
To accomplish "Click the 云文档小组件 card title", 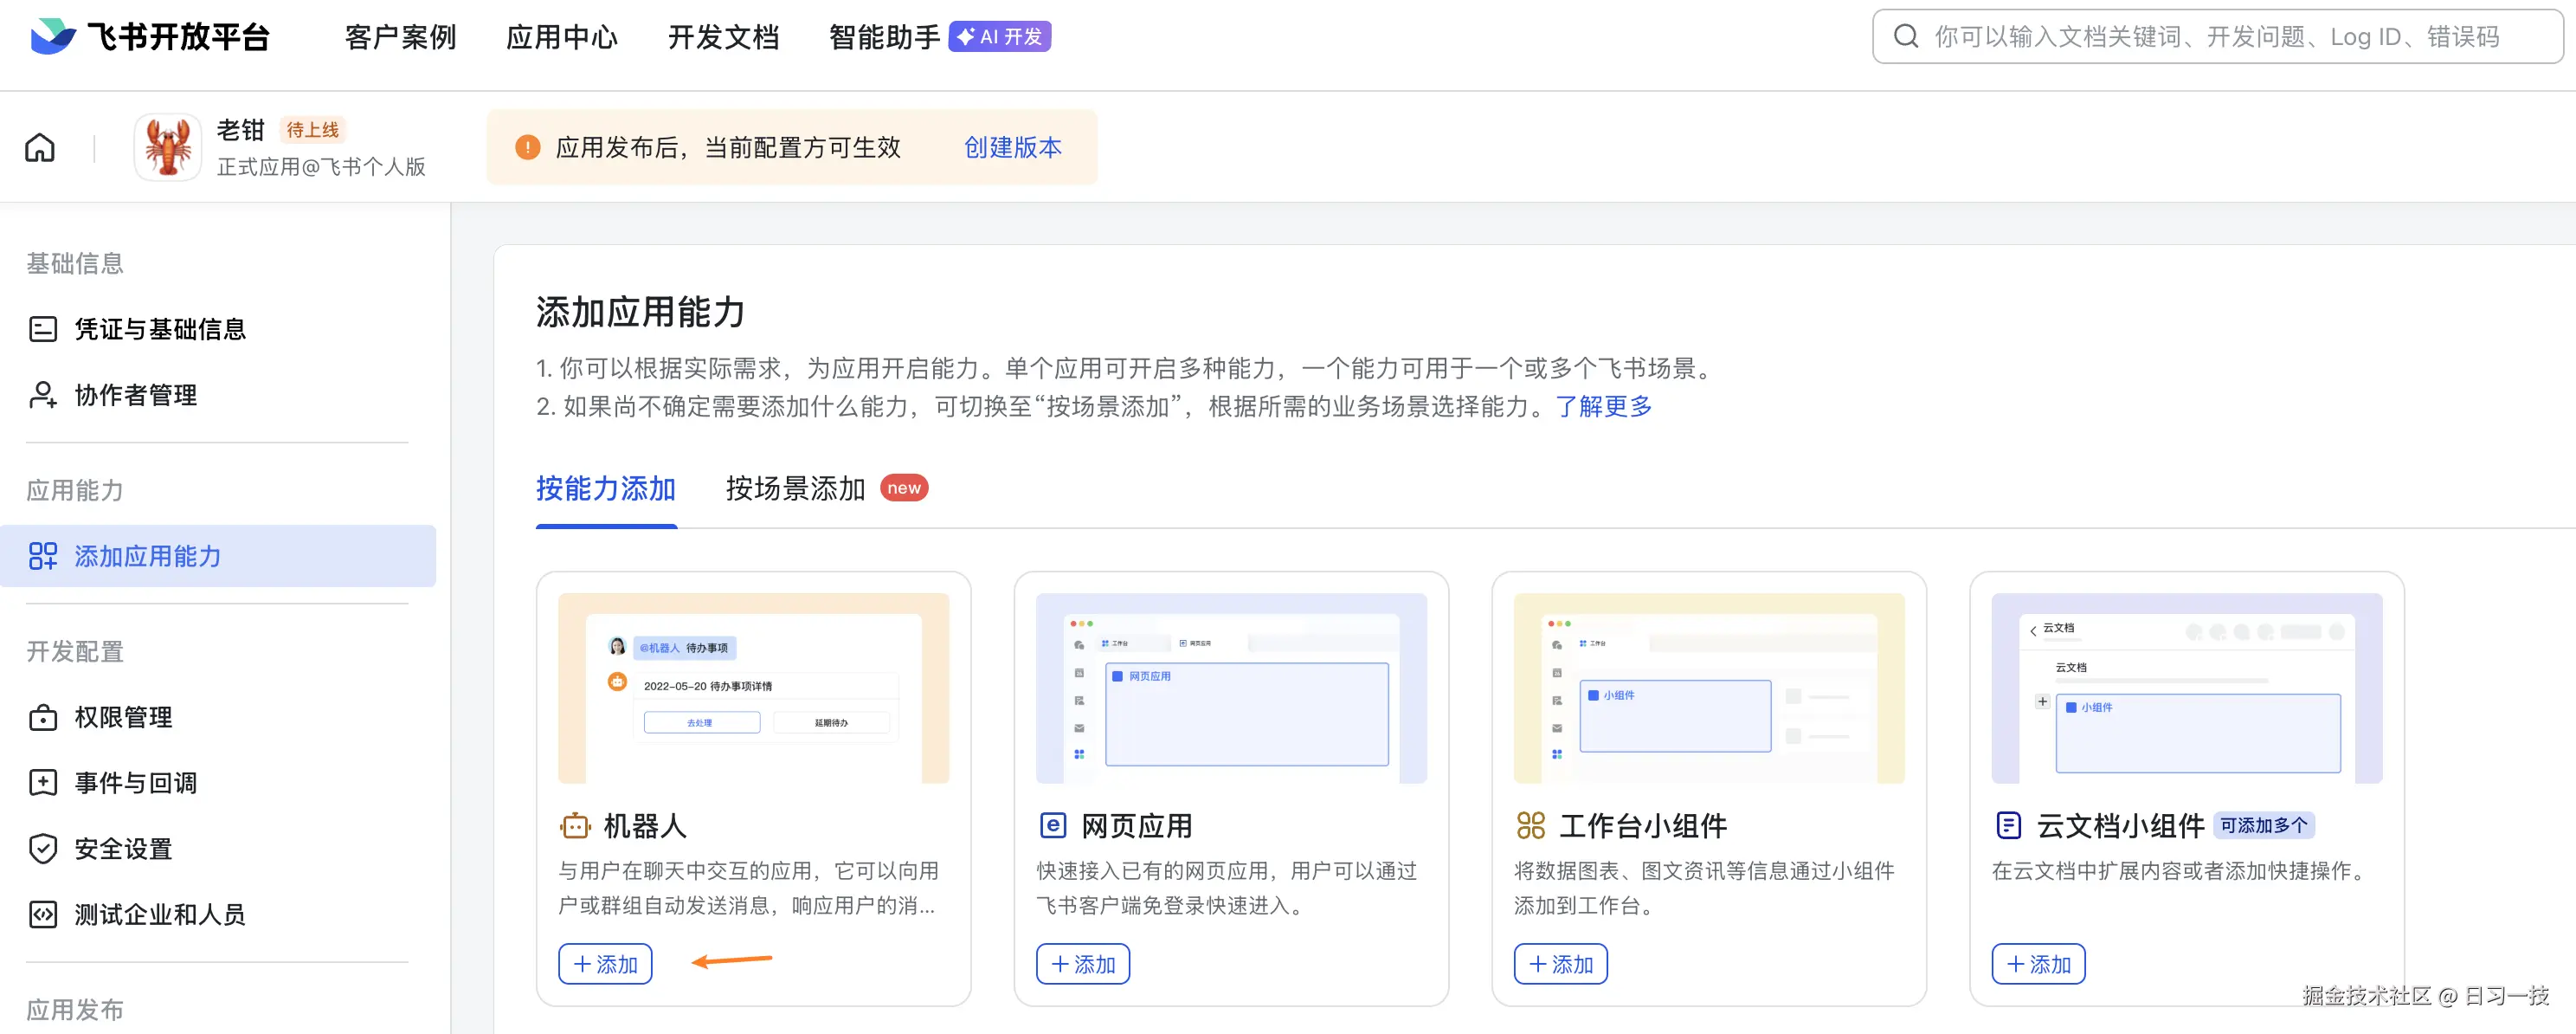I will (x=2121, y=826).
